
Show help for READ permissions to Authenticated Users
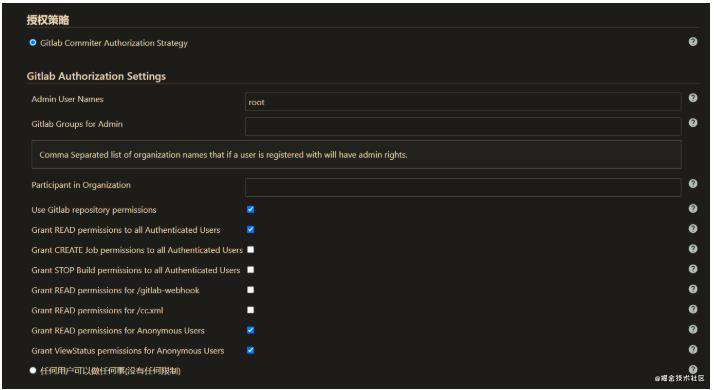[x=693, y=228]
